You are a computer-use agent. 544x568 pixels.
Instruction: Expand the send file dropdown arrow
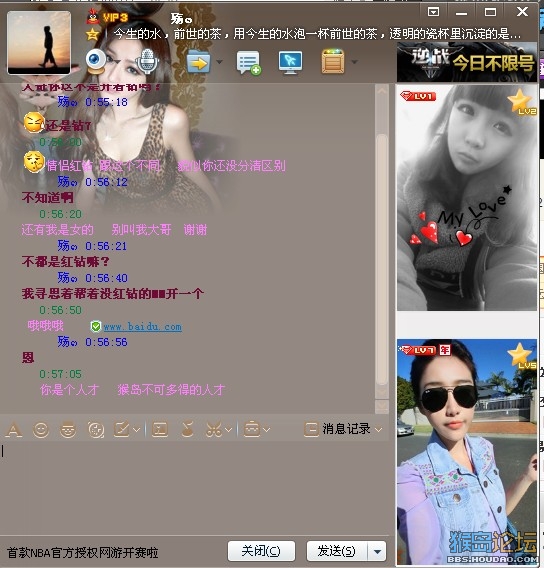click(219, 62)
